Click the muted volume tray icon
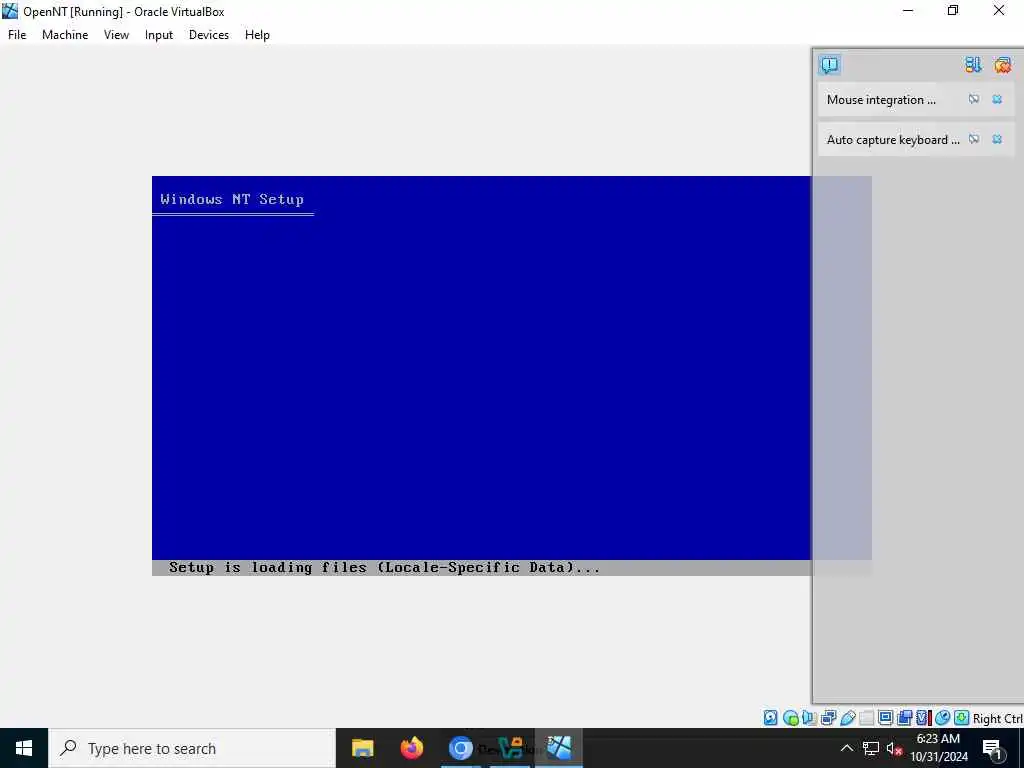The image size is (1024, 768). [x=894, y=748]
